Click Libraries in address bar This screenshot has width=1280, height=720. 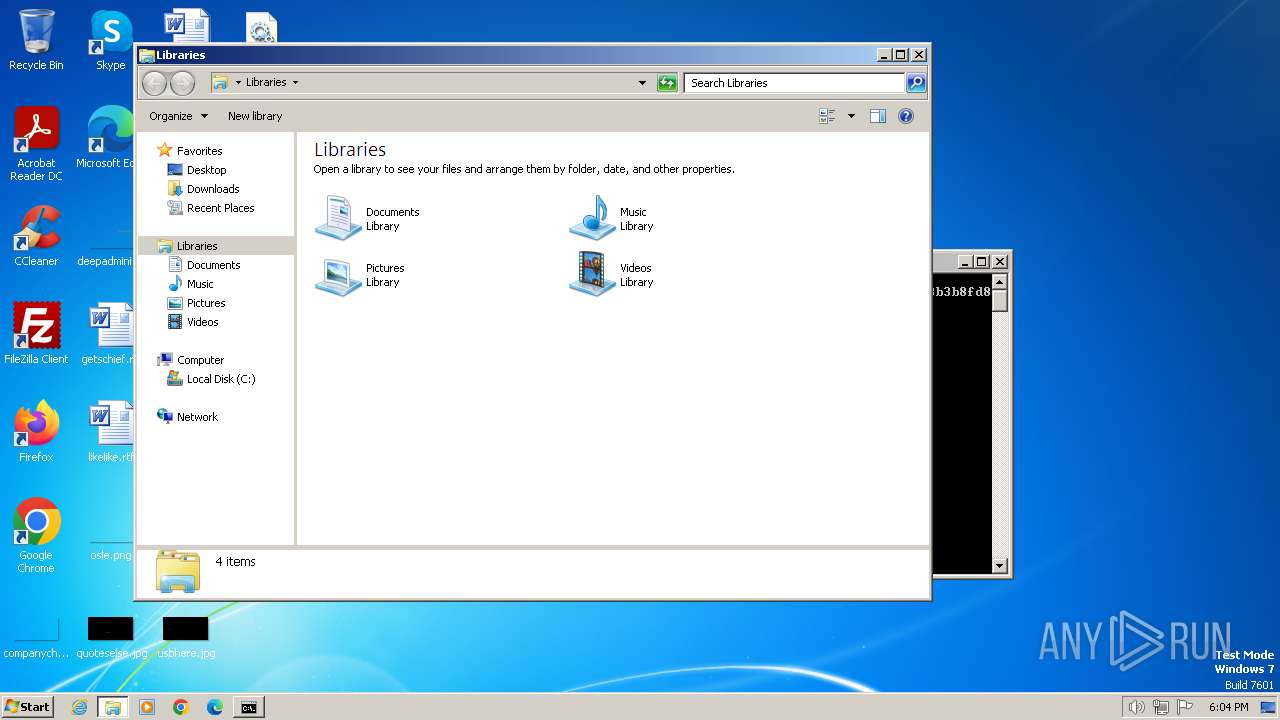point(266,83)
